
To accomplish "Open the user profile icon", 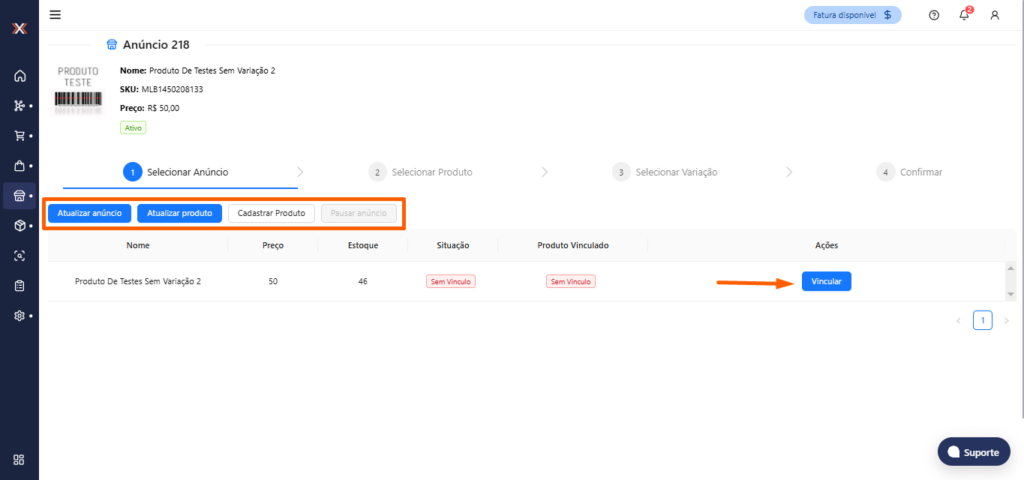I will tap(994, 15).
